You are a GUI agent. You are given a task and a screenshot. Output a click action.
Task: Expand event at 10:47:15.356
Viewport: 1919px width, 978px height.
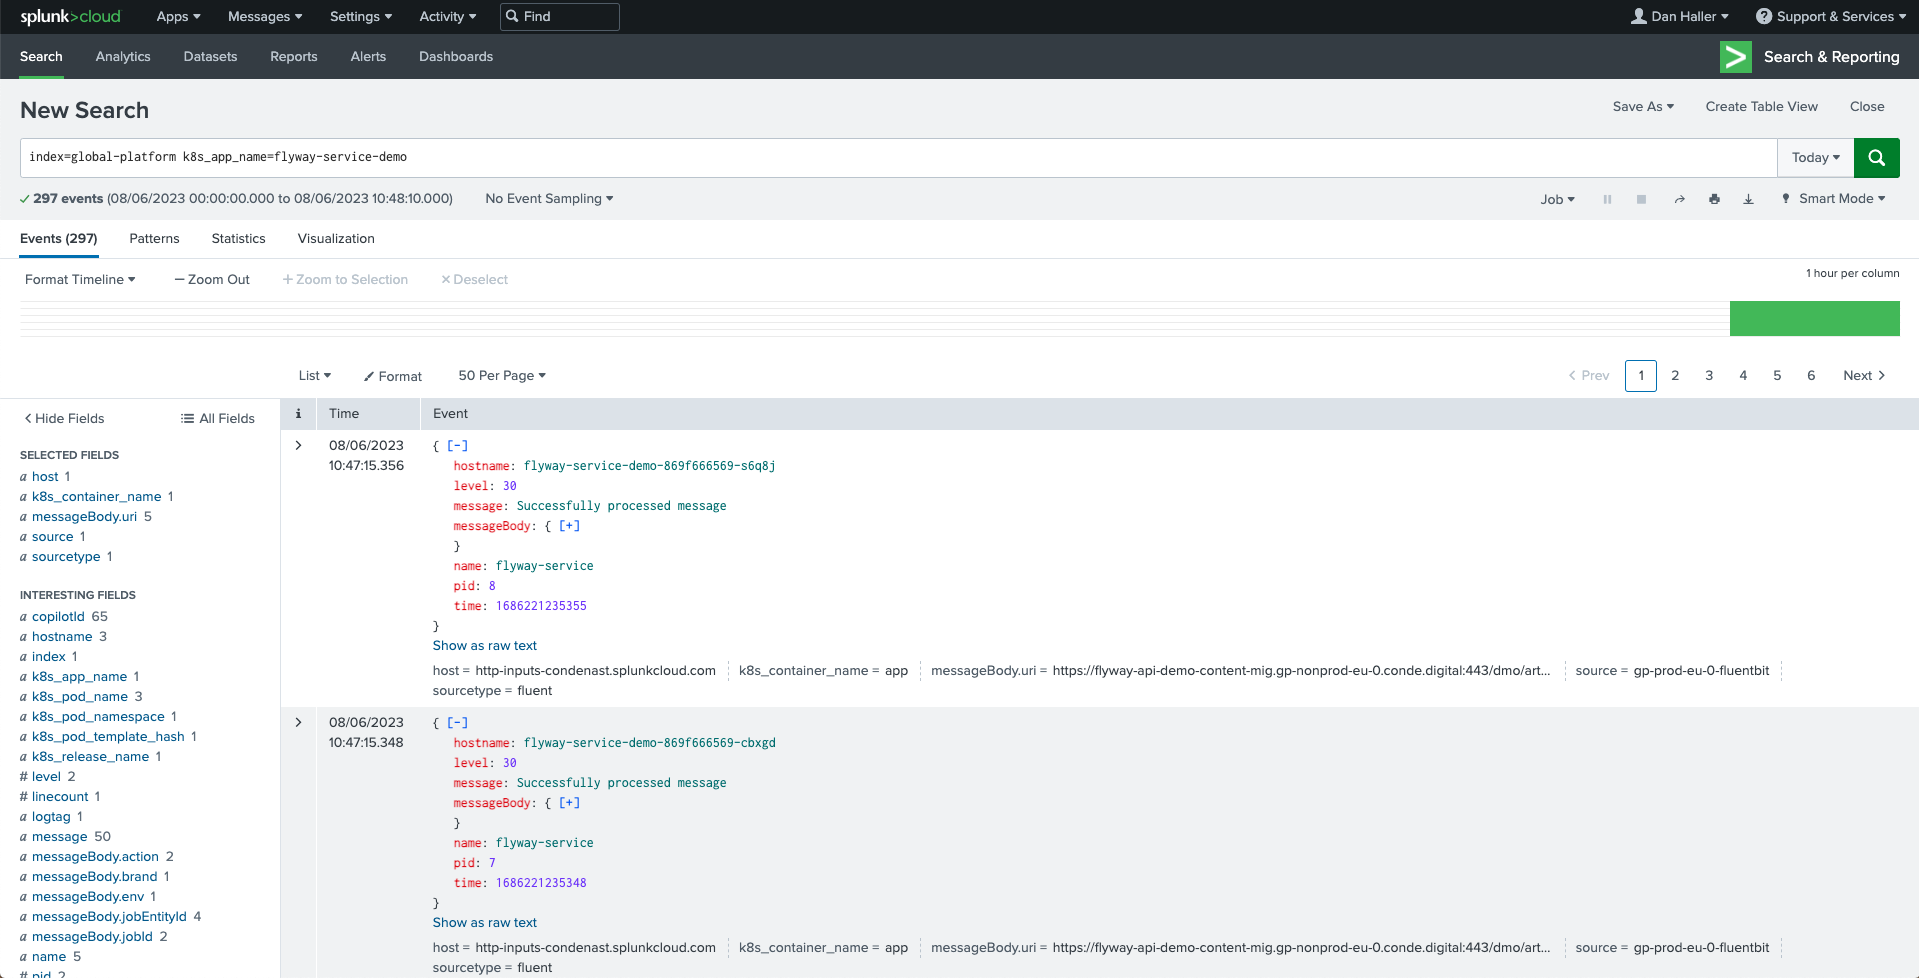(298, 445)
